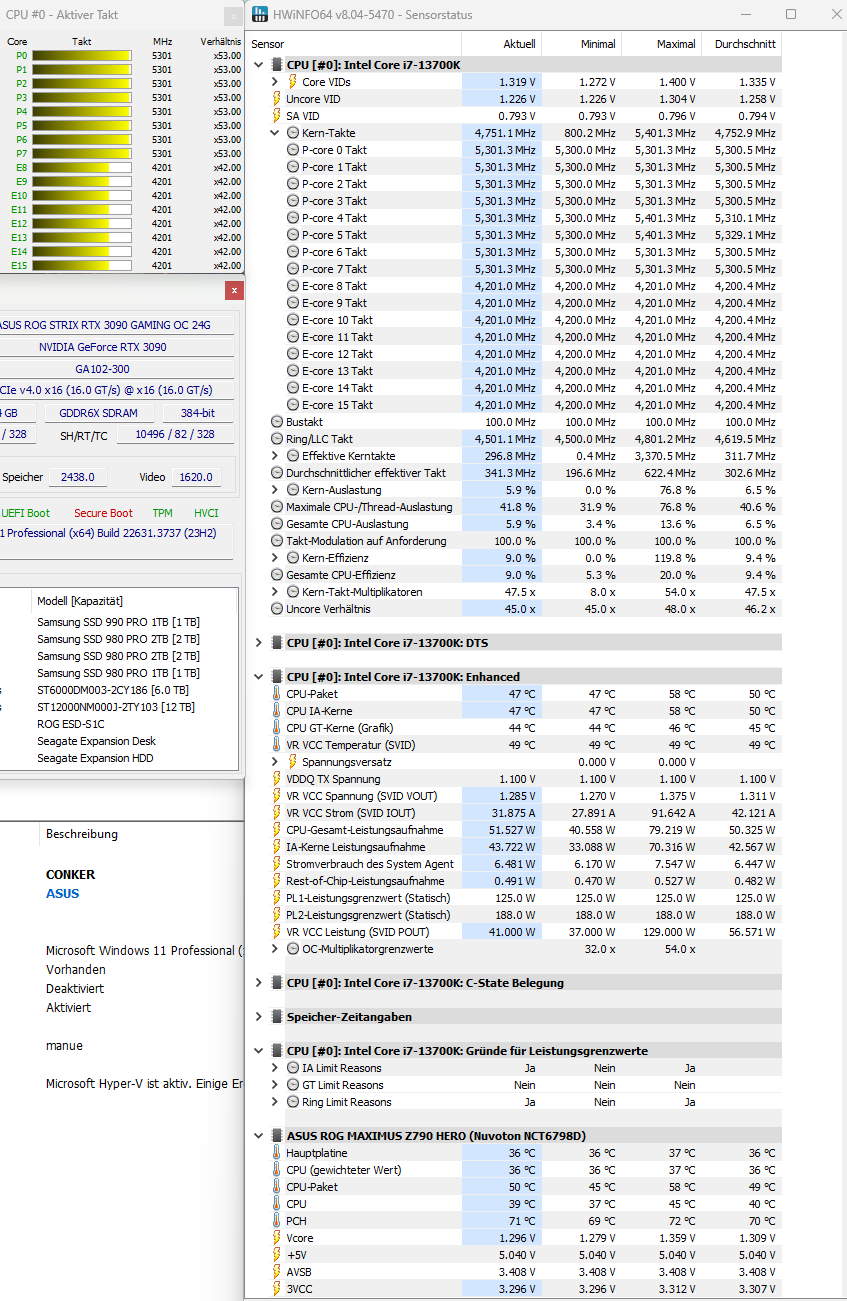847x1301 pixels.
Task: Expand Kern-Takt-Multiplikatoren row
Action: (275, 592)
